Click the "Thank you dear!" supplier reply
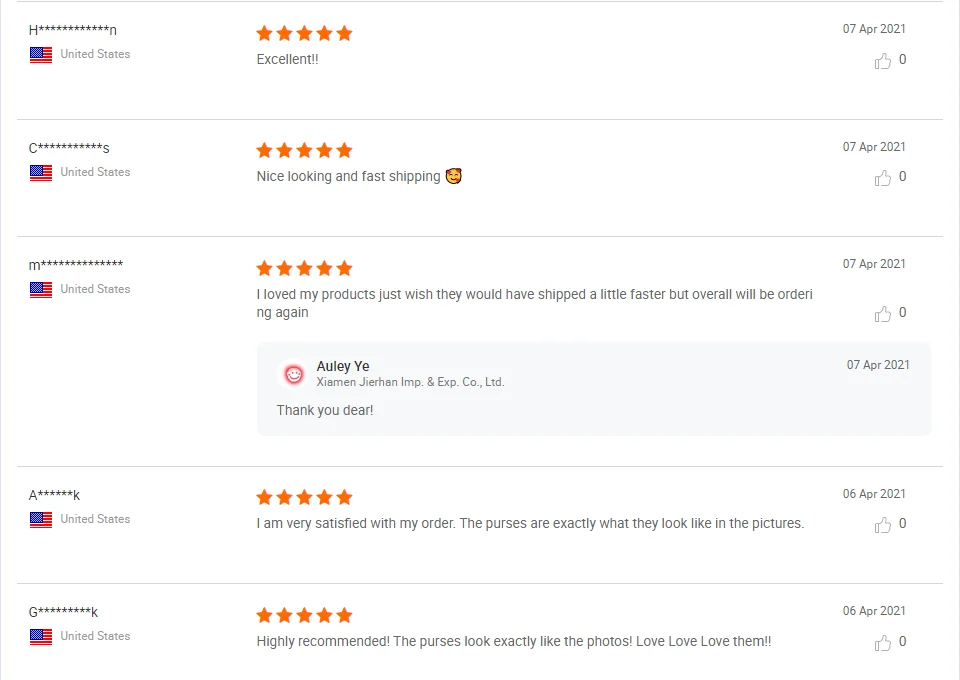This screenshot has width=960, height=680. pyautogui.click(x=325, y=410)
